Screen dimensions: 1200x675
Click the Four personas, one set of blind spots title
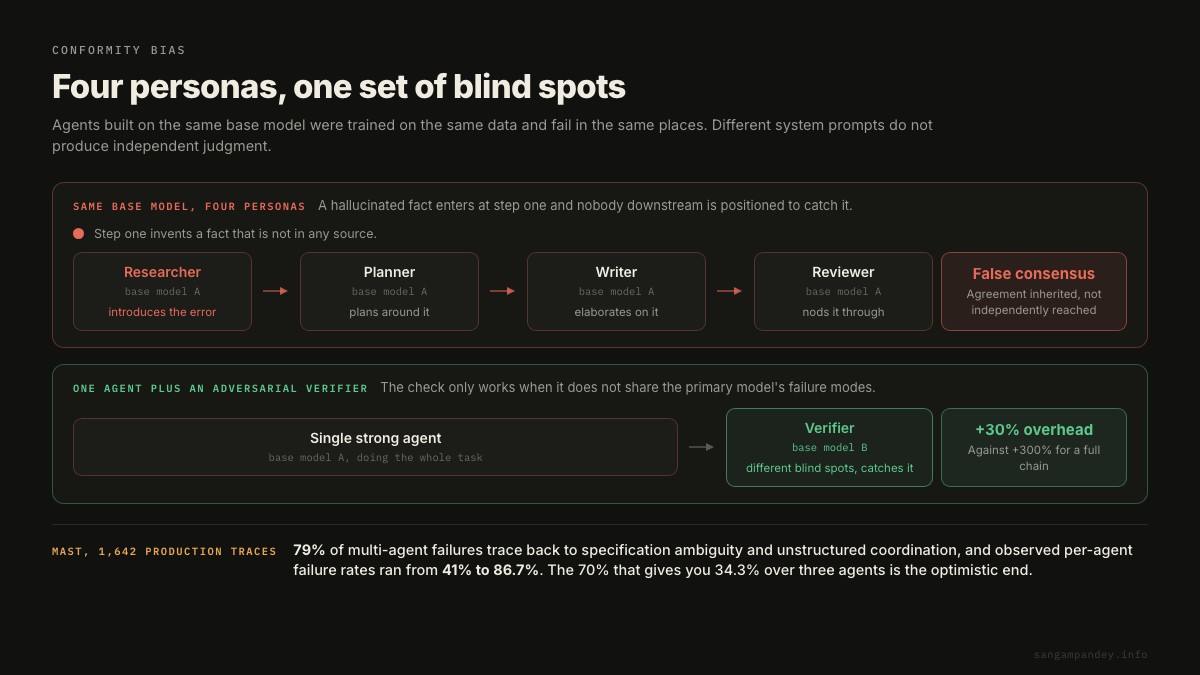click(x=339, y=87)
